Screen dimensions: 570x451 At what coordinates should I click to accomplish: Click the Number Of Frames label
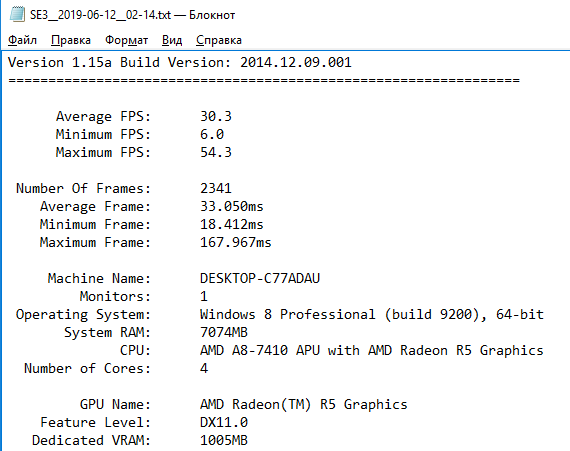(x=83, y=188)
